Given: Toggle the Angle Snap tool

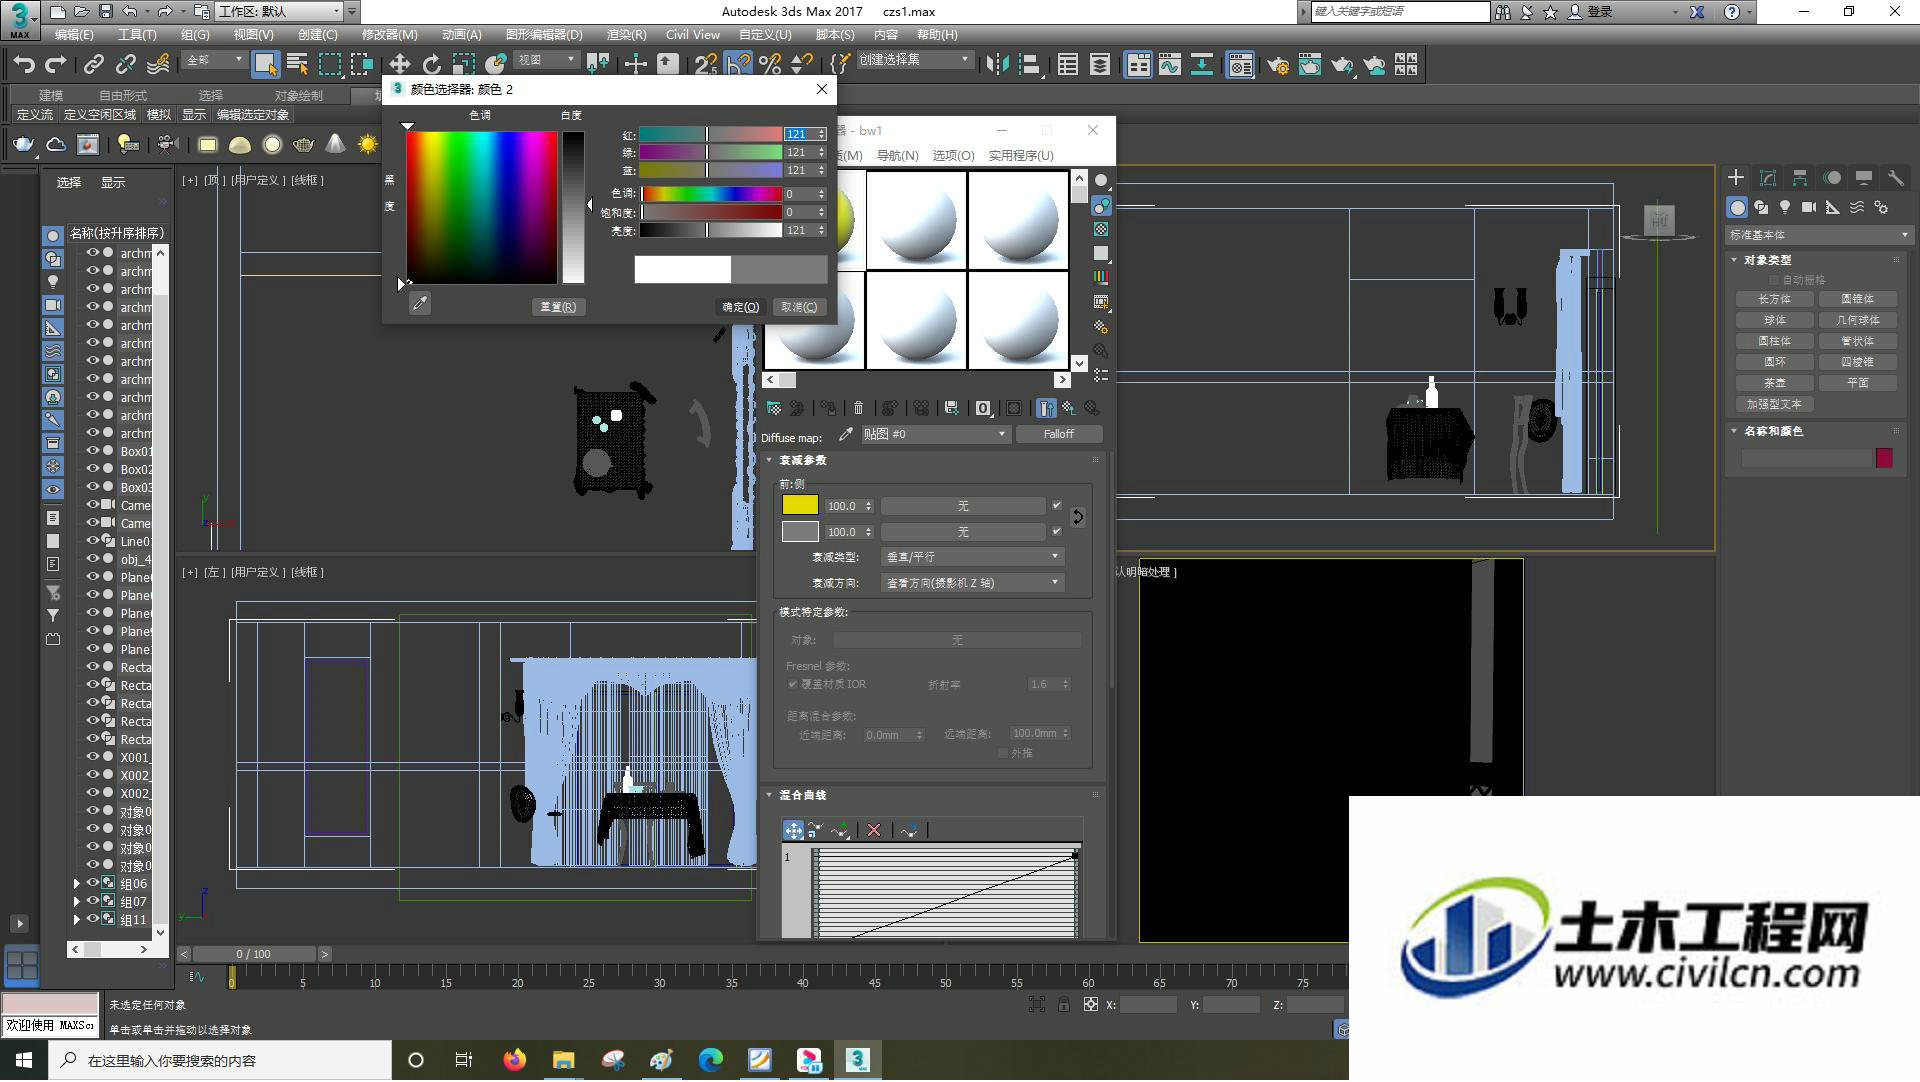Looking at the screenshot, I should point(738,65).
